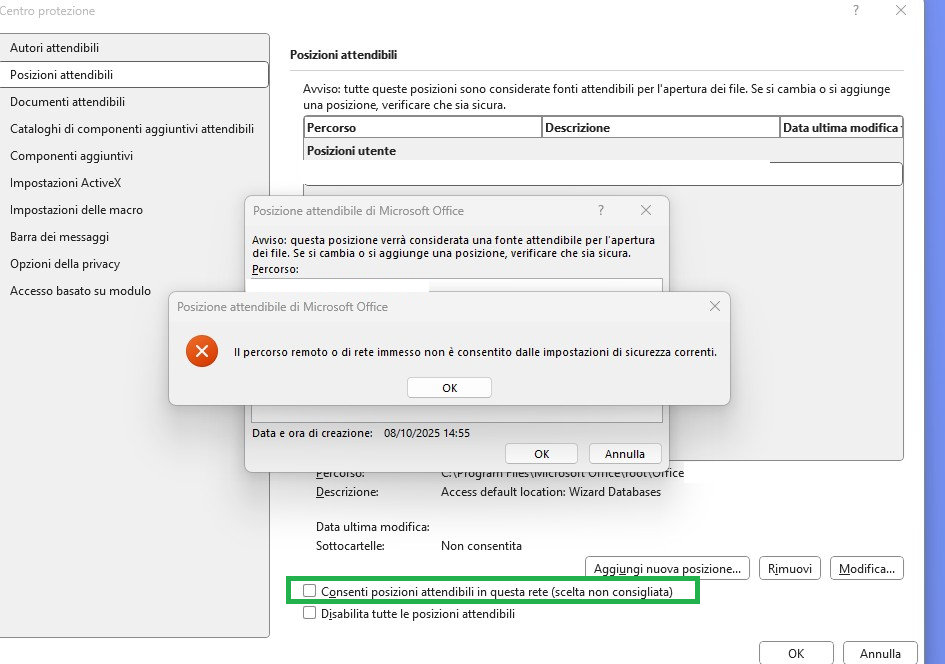The height and width of the screenshot is (664, 945).
Task: Open Cataloghi di componenti aggiuntivi attendibili
Action: 134,129
